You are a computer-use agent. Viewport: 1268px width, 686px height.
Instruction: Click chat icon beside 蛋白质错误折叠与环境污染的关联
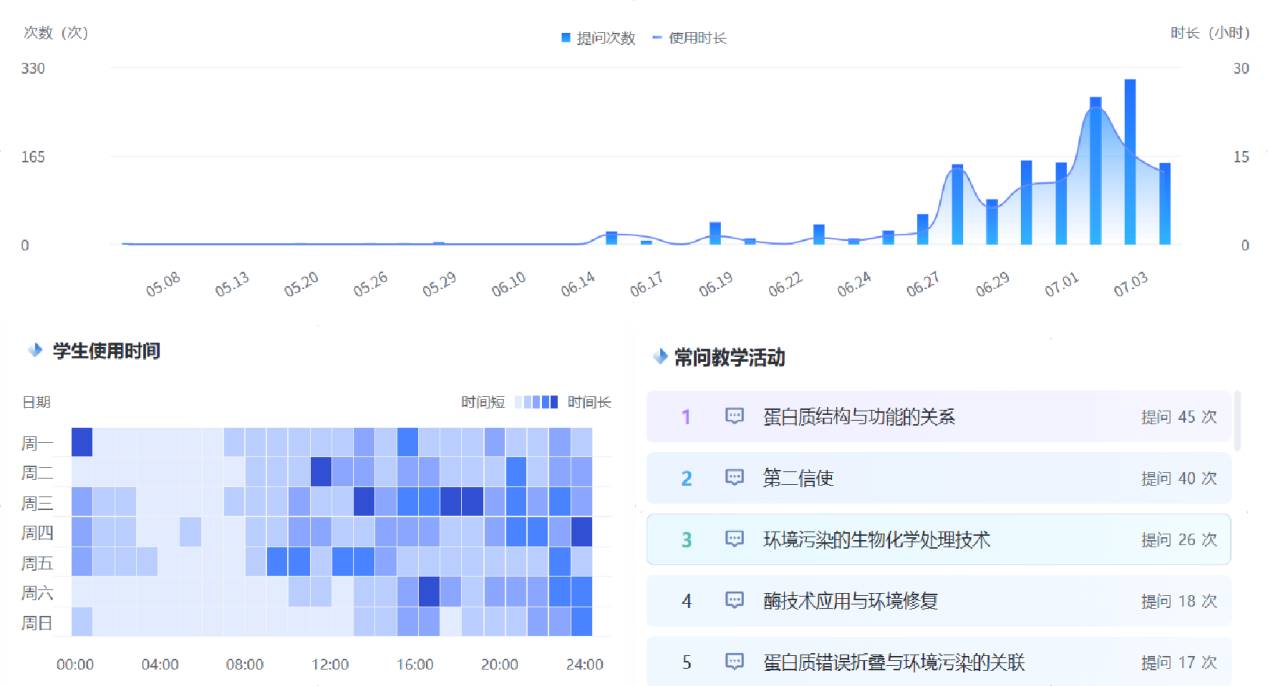coord(735,662)
